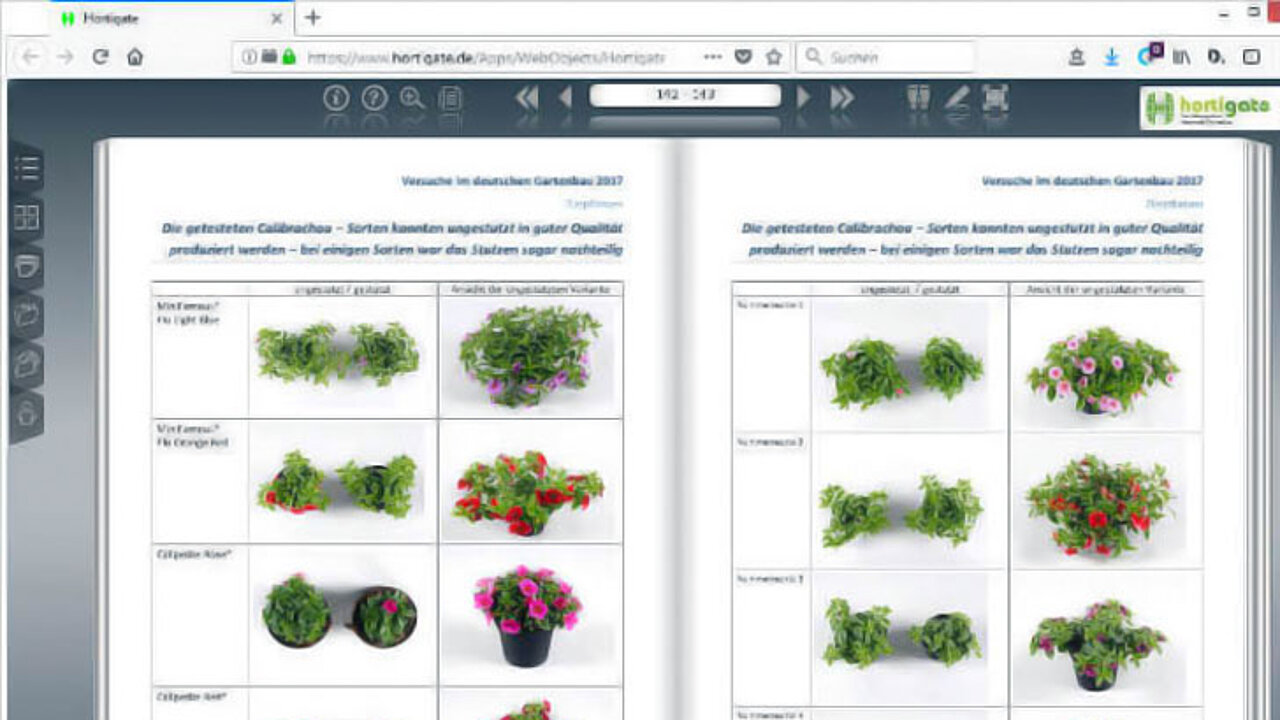Go back in browser history
1280x720 pixels.
(x=30, y=57)
